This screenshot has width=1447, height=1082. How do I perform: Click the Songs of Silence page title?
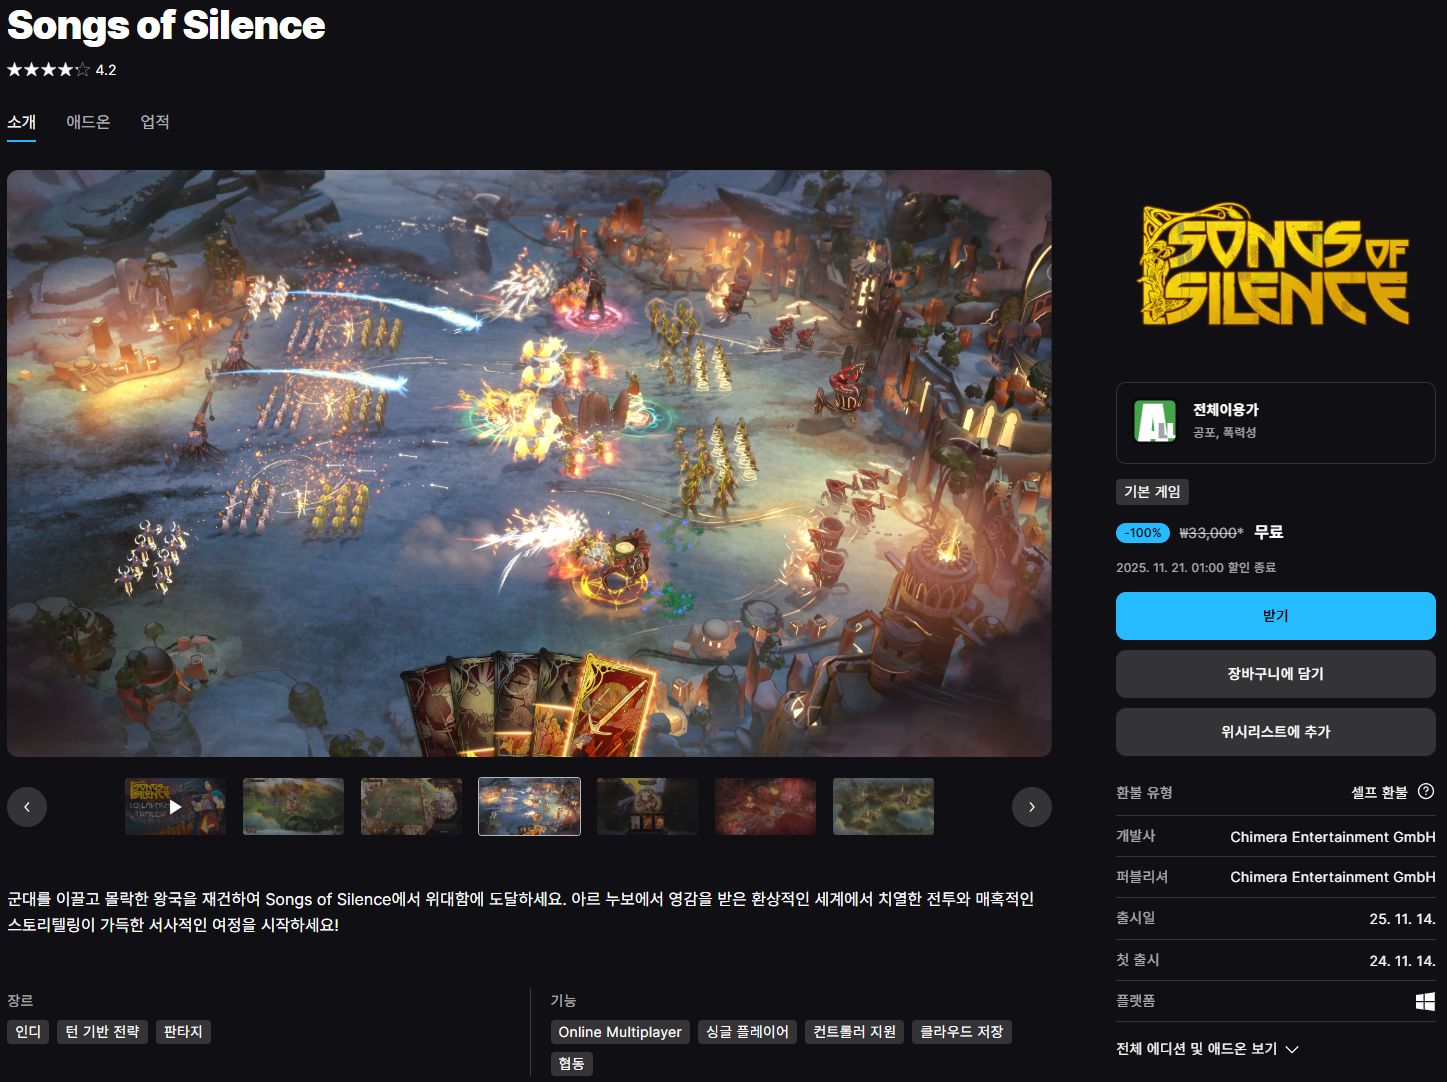(166, 25)
